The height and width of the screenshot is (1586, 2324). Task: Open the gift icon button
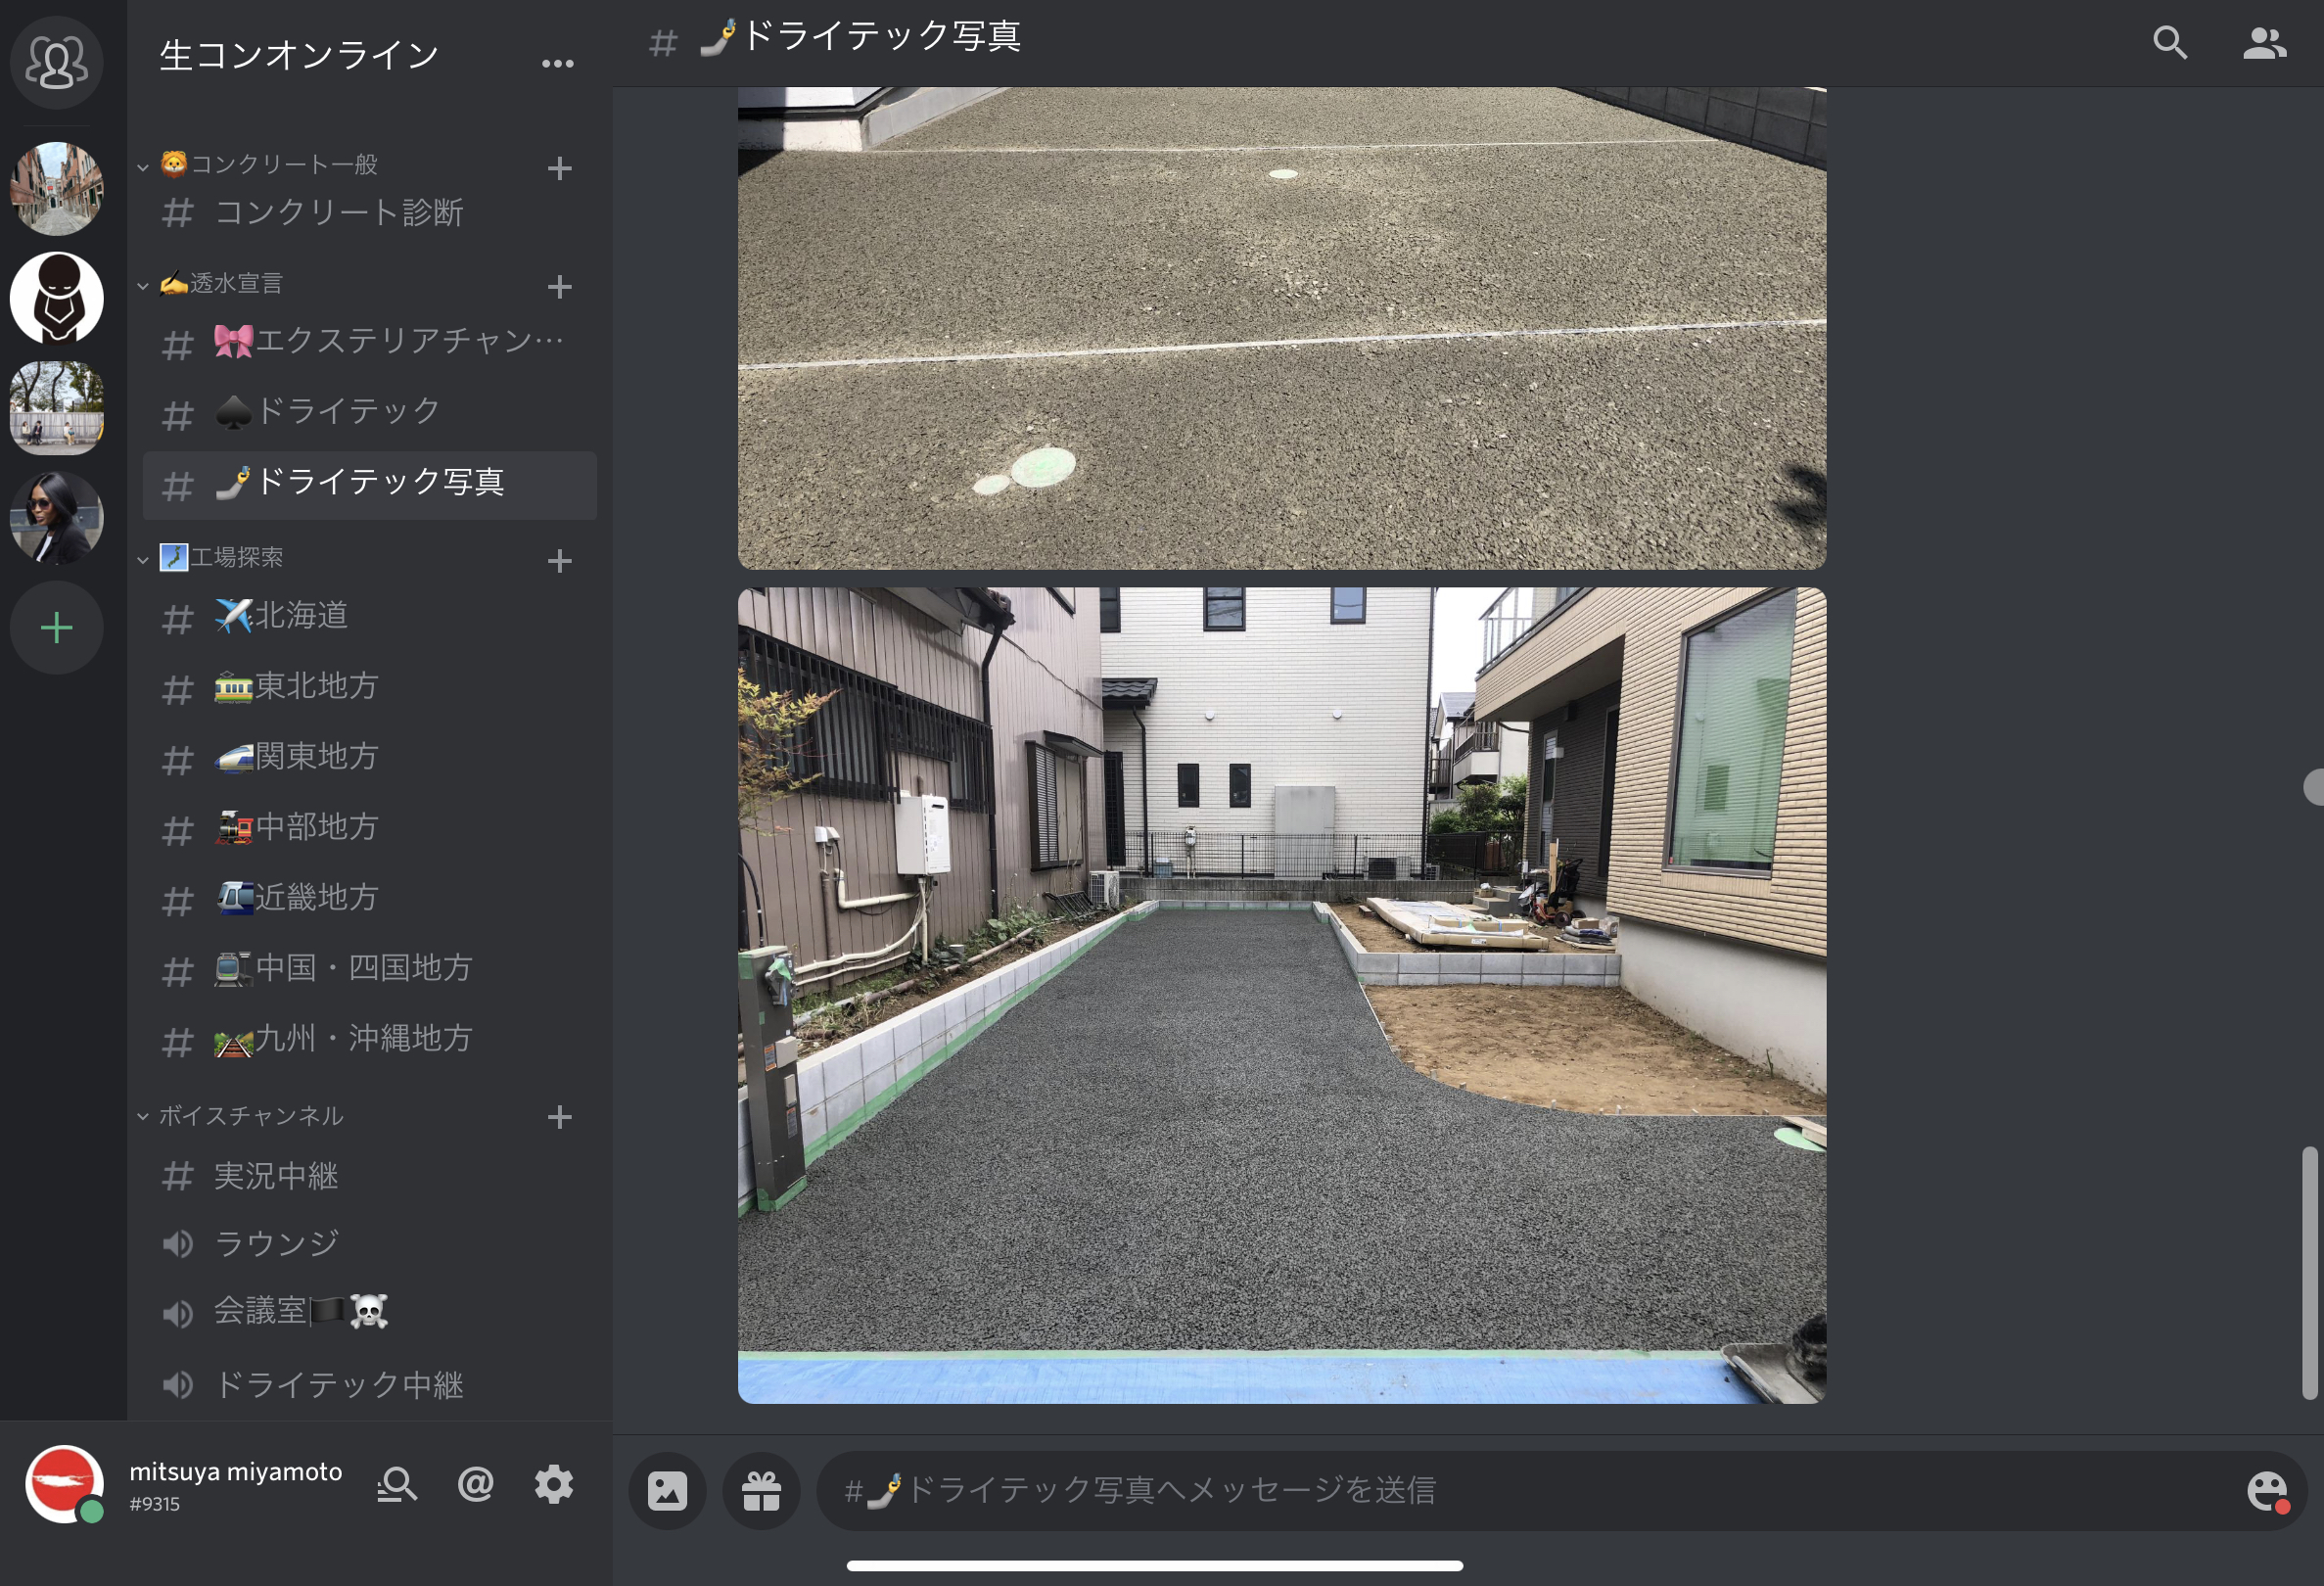pos(761,1491)
